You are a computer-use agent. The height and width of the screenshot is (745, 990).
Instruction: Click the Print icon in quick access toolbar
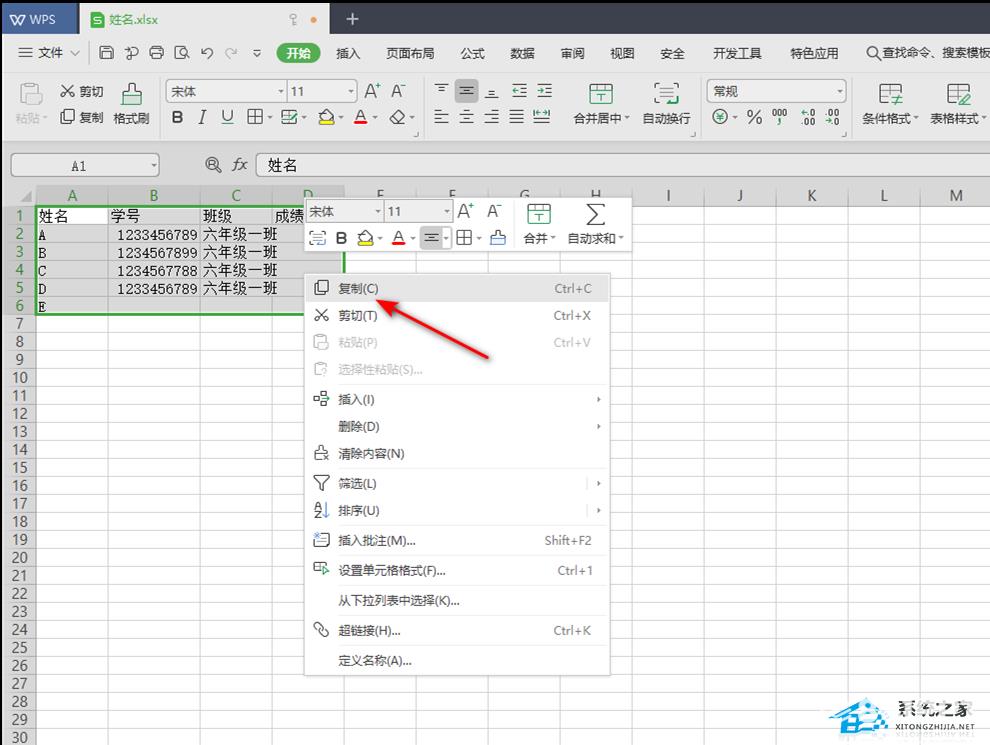(x=157, y=53)
